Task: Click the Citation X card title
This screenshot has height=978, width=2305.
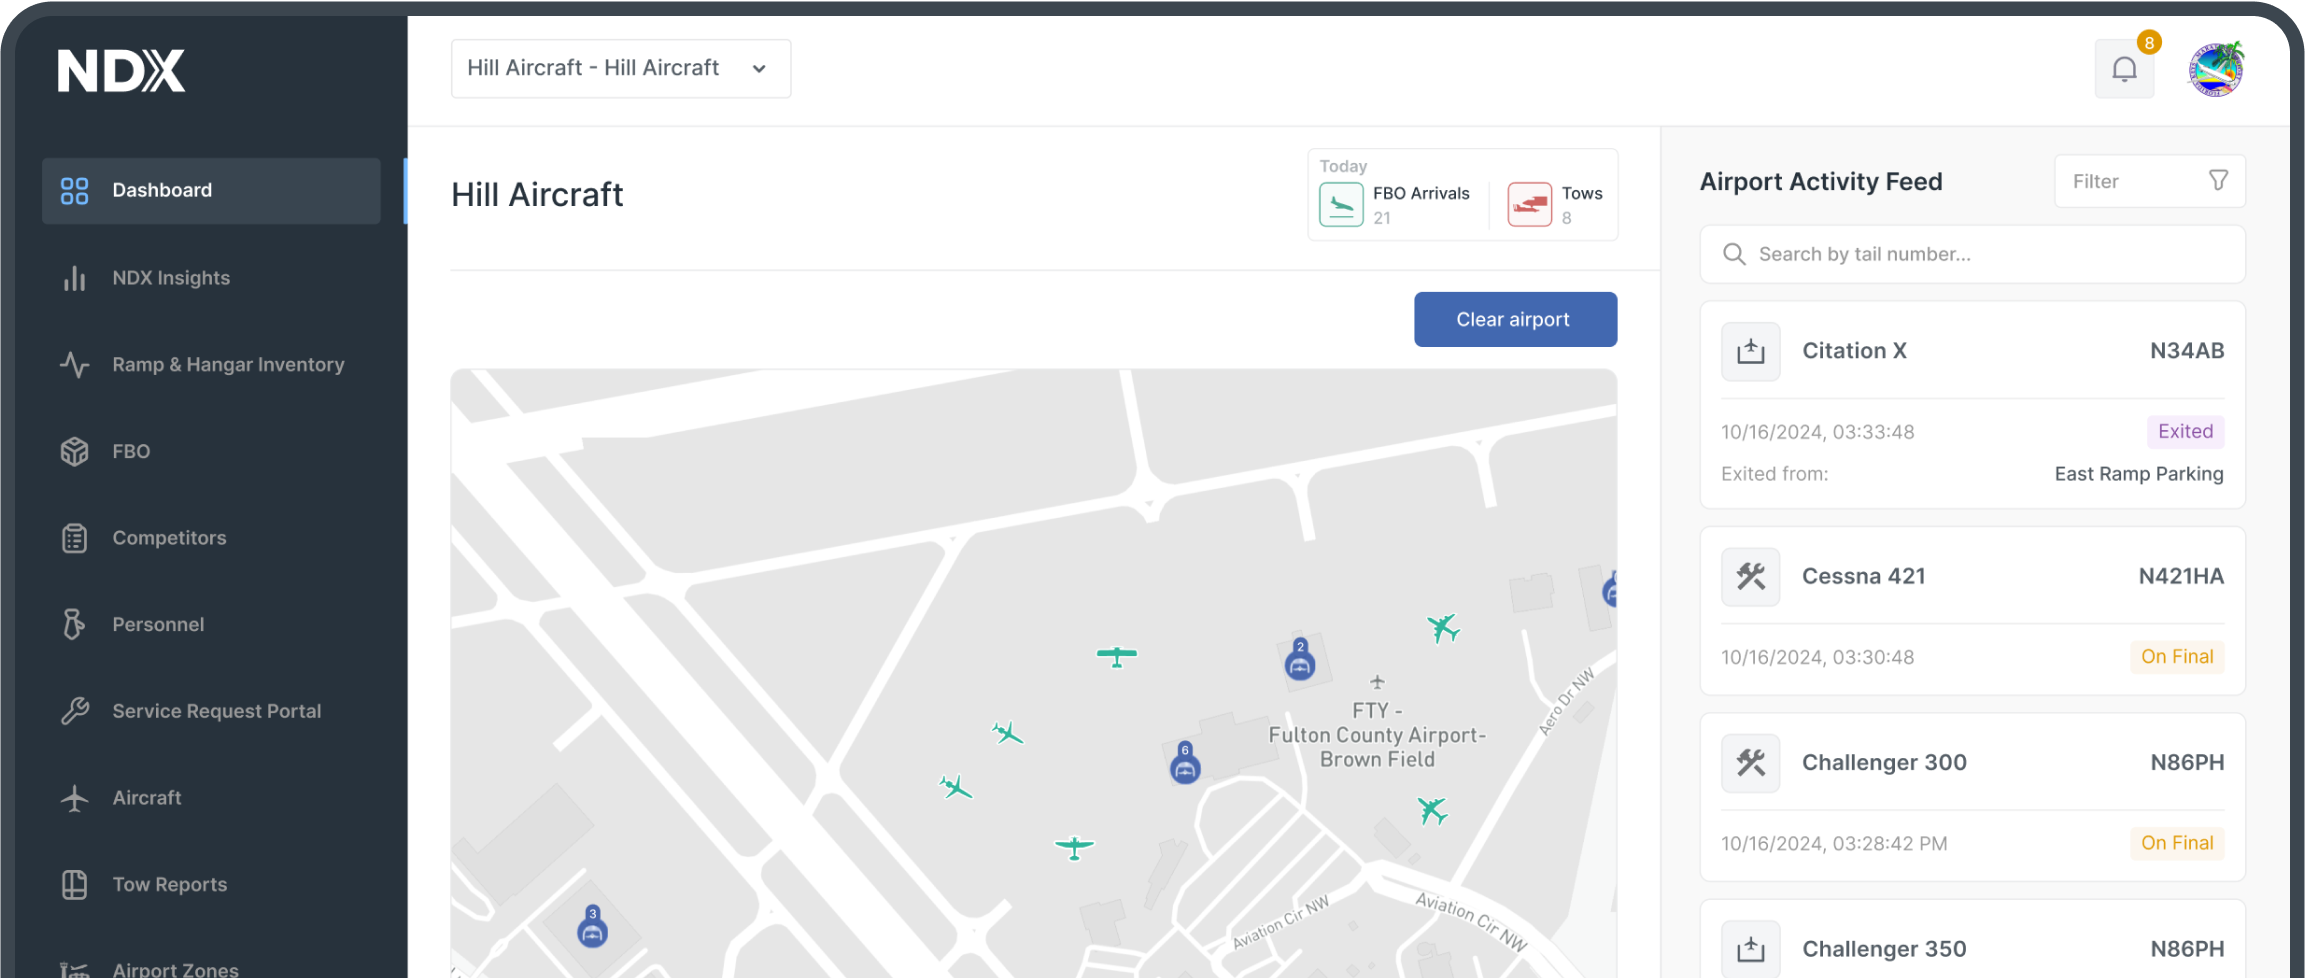Action: tap(1854, 351)
